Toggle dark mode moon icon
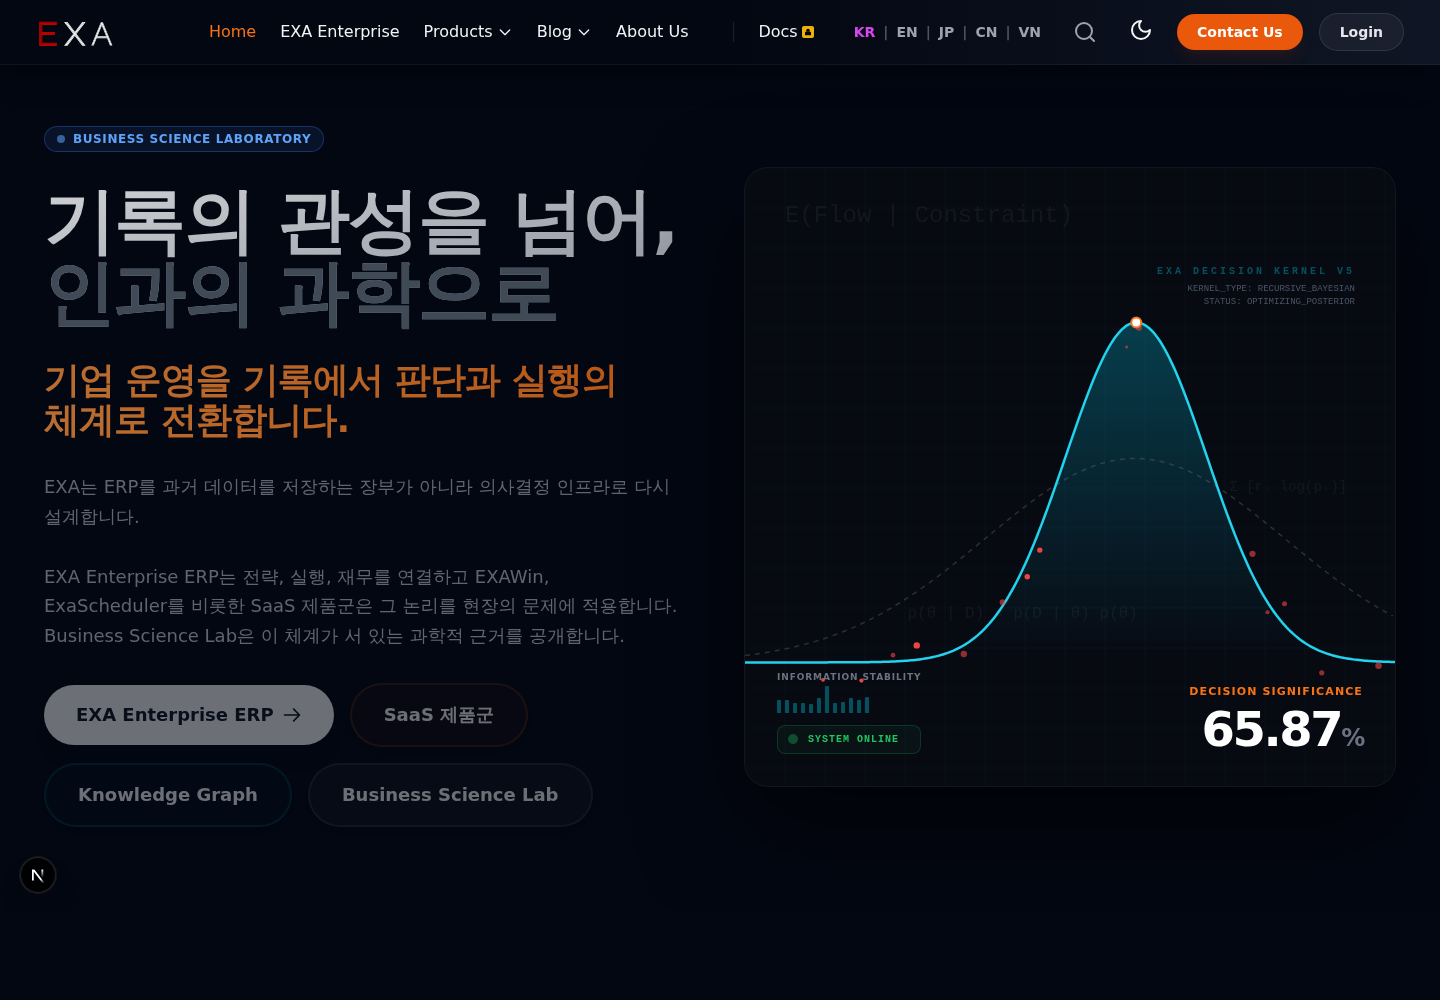Viewport: 1440px width, 1000px height. tap(1141, 30)
